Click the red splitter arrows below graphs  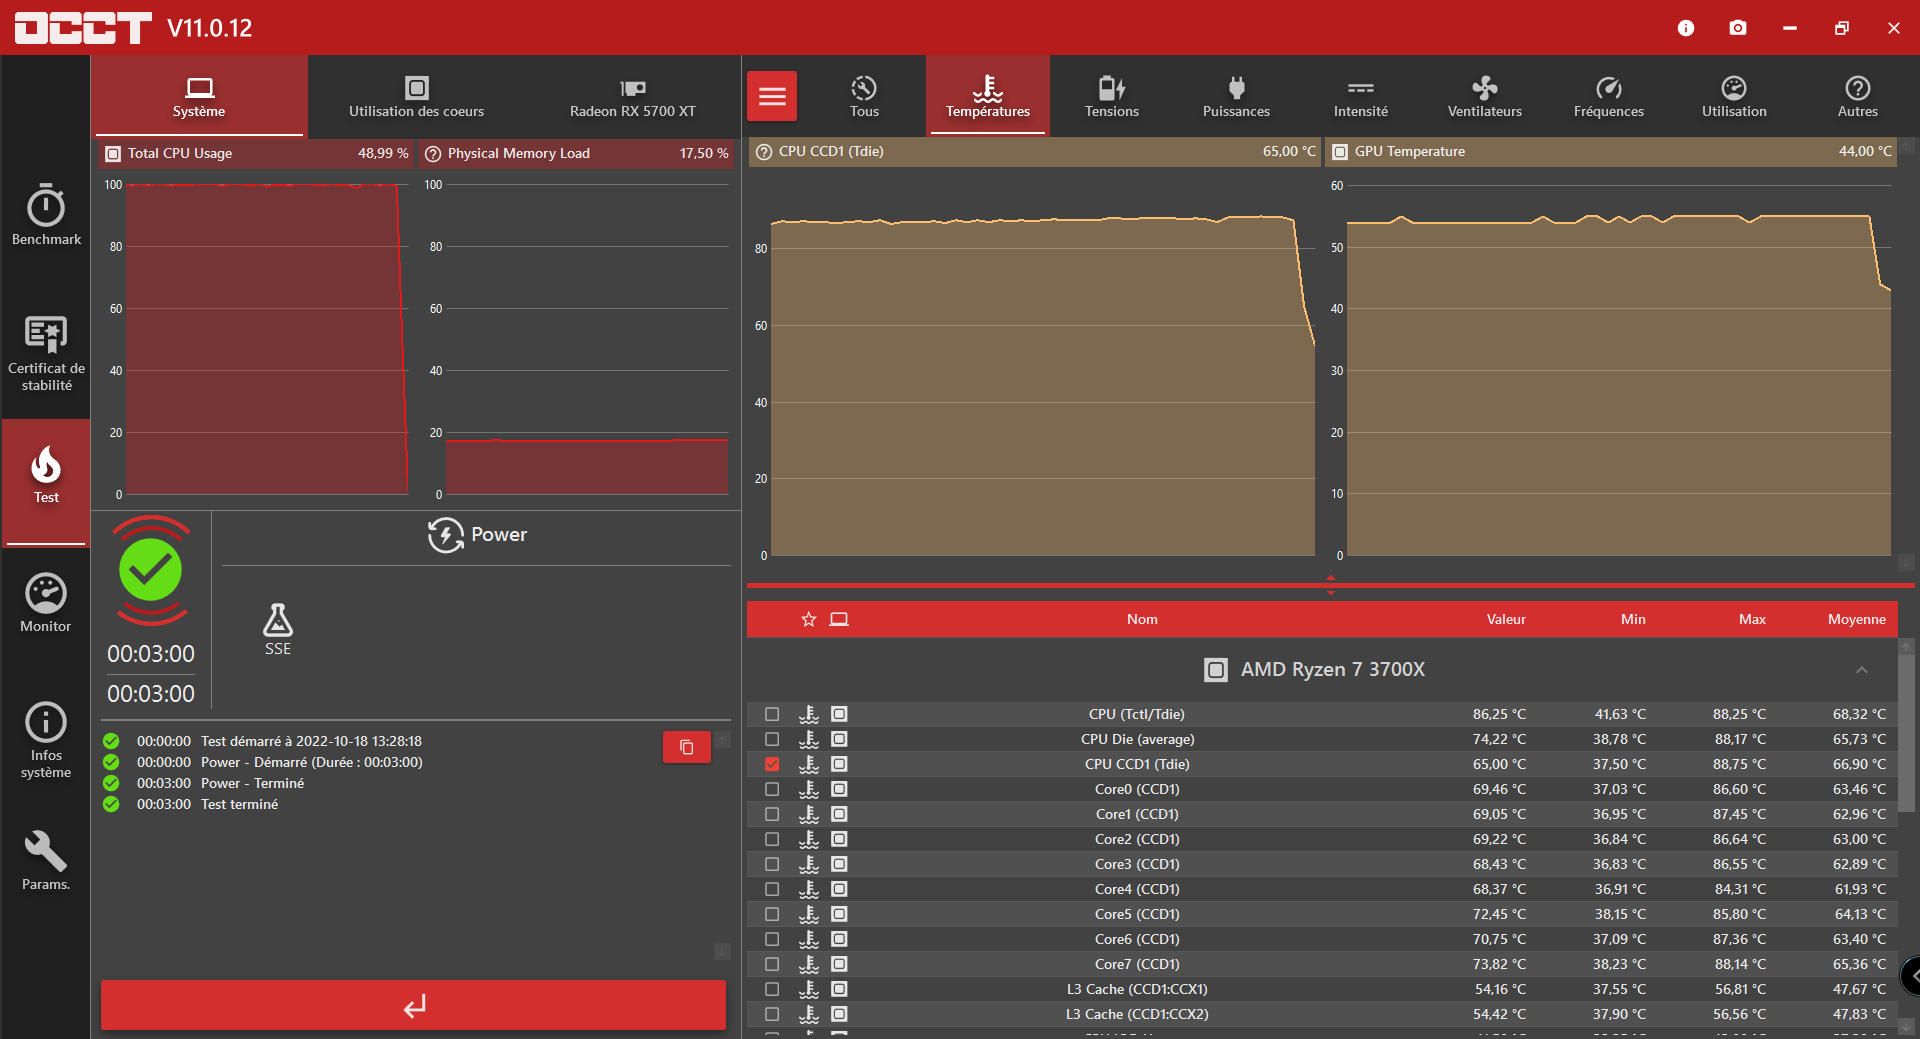click(x=1330, y=585)
